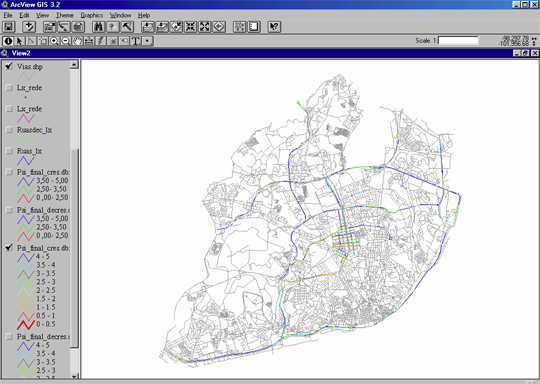This screenshot has width=540, height=384.
Task: Select the Hot Link lightning tool
Action: pyautogui.click(x=101, y=41)
